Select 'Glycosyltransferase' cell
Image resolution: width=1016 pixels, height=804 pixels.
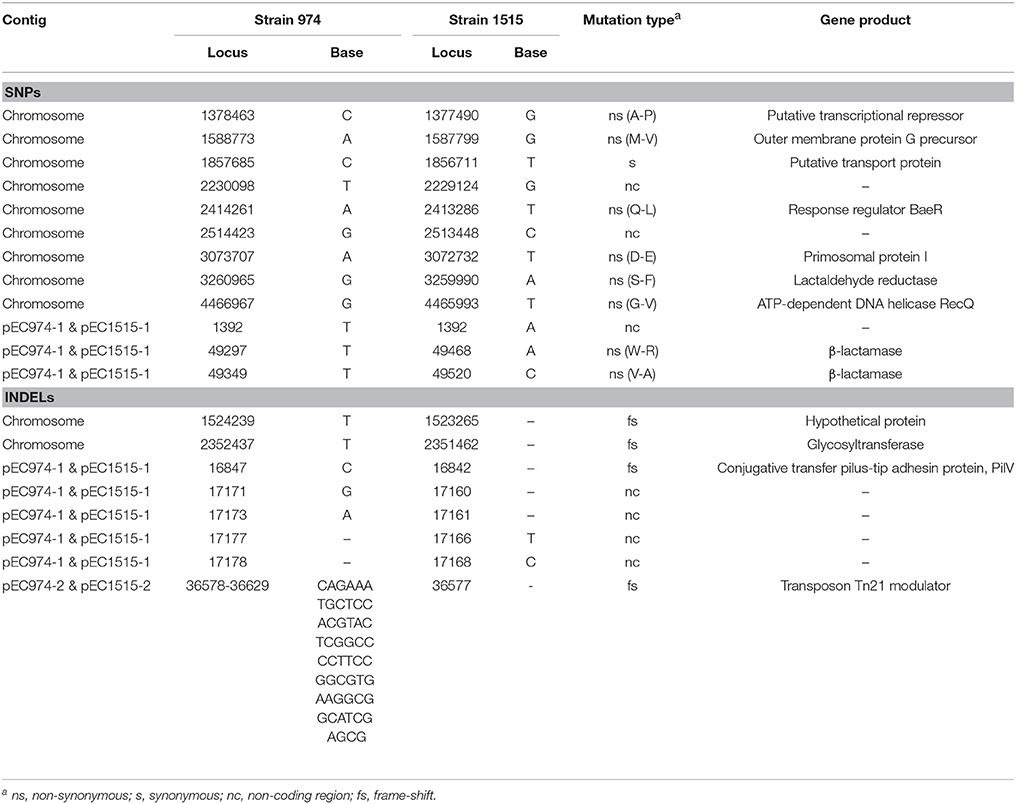tap(865, 444)
